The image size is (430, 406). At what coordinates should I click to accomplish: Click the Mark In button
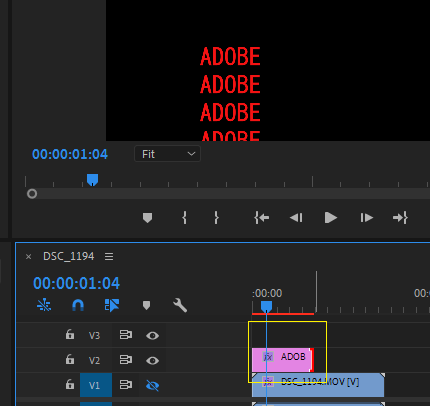pos(184,218)
